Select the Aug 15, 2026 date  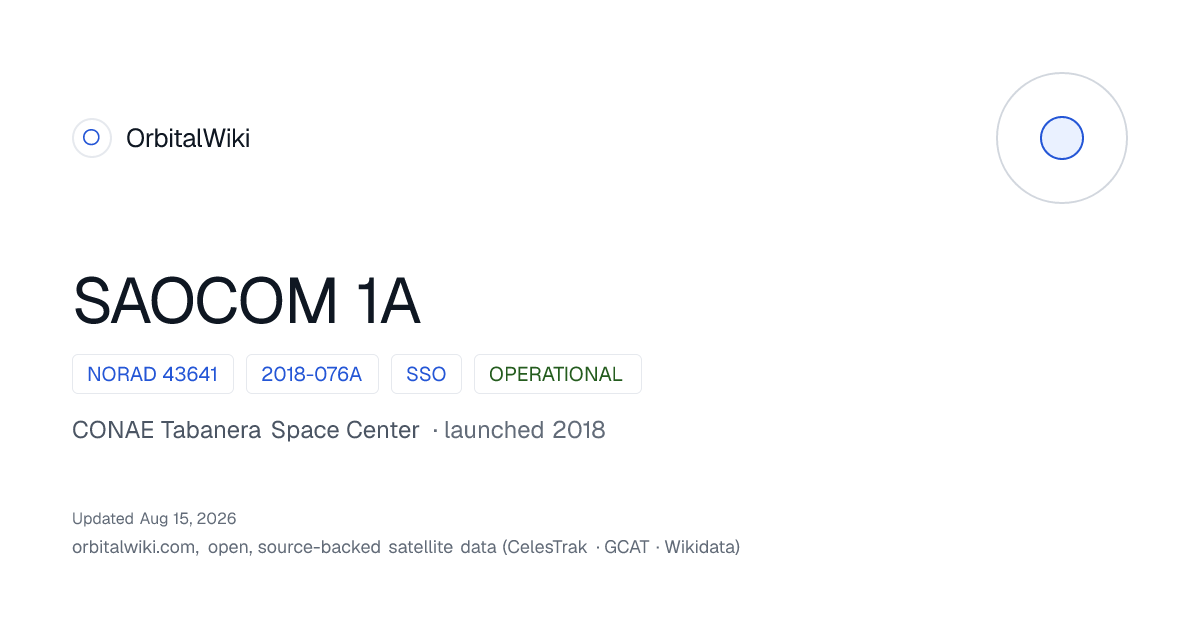tap(188, 518)
